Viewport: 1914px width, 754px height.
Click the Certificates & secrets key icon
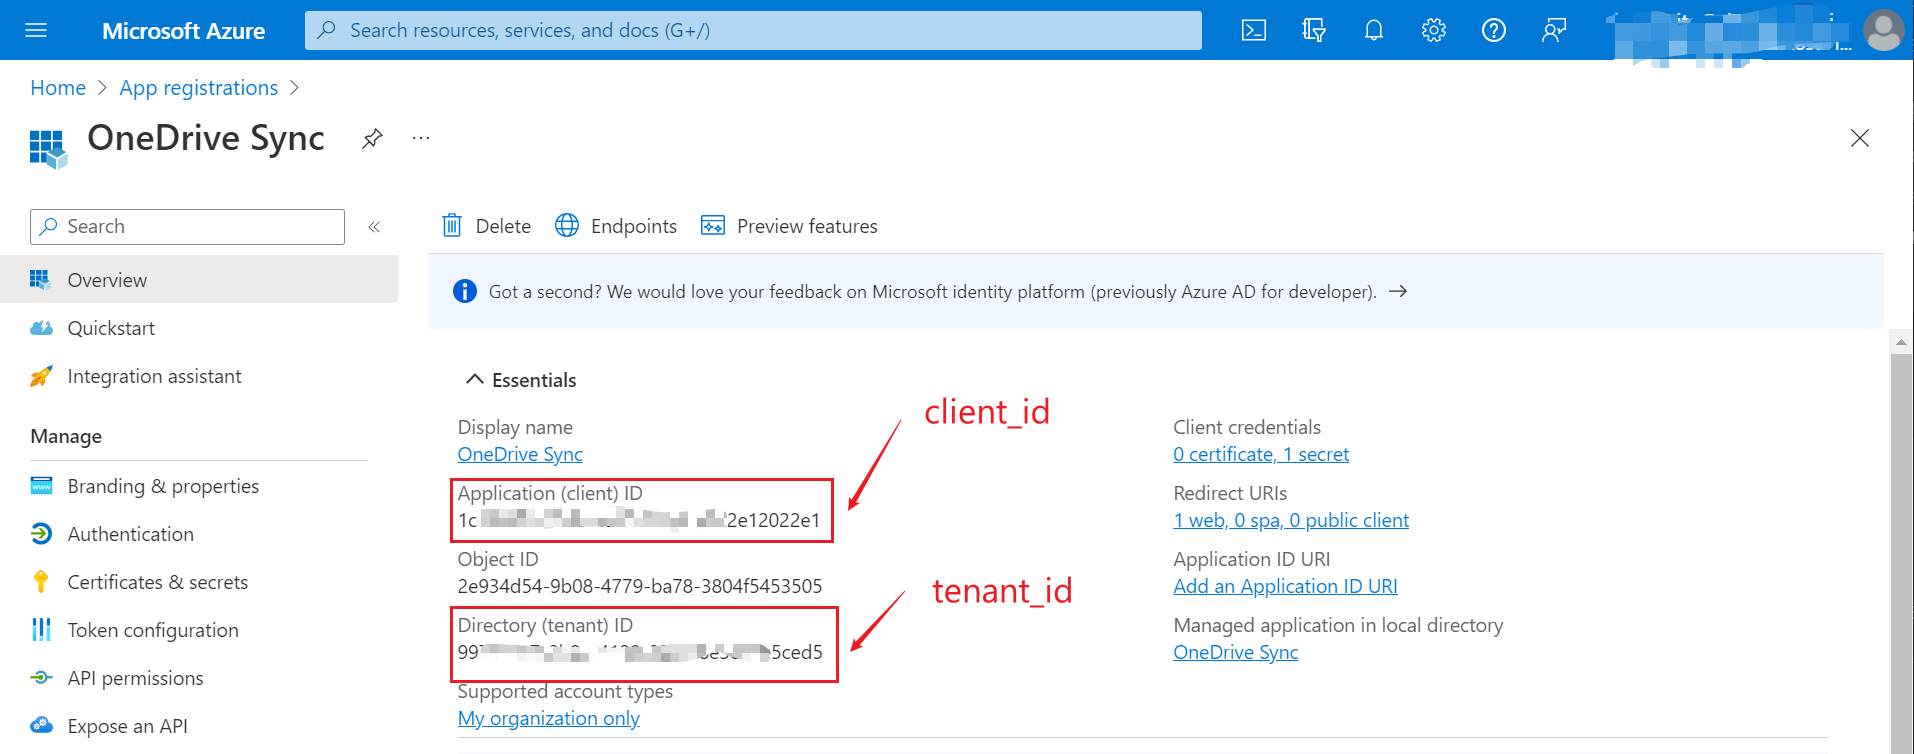[x=41, y=582]
